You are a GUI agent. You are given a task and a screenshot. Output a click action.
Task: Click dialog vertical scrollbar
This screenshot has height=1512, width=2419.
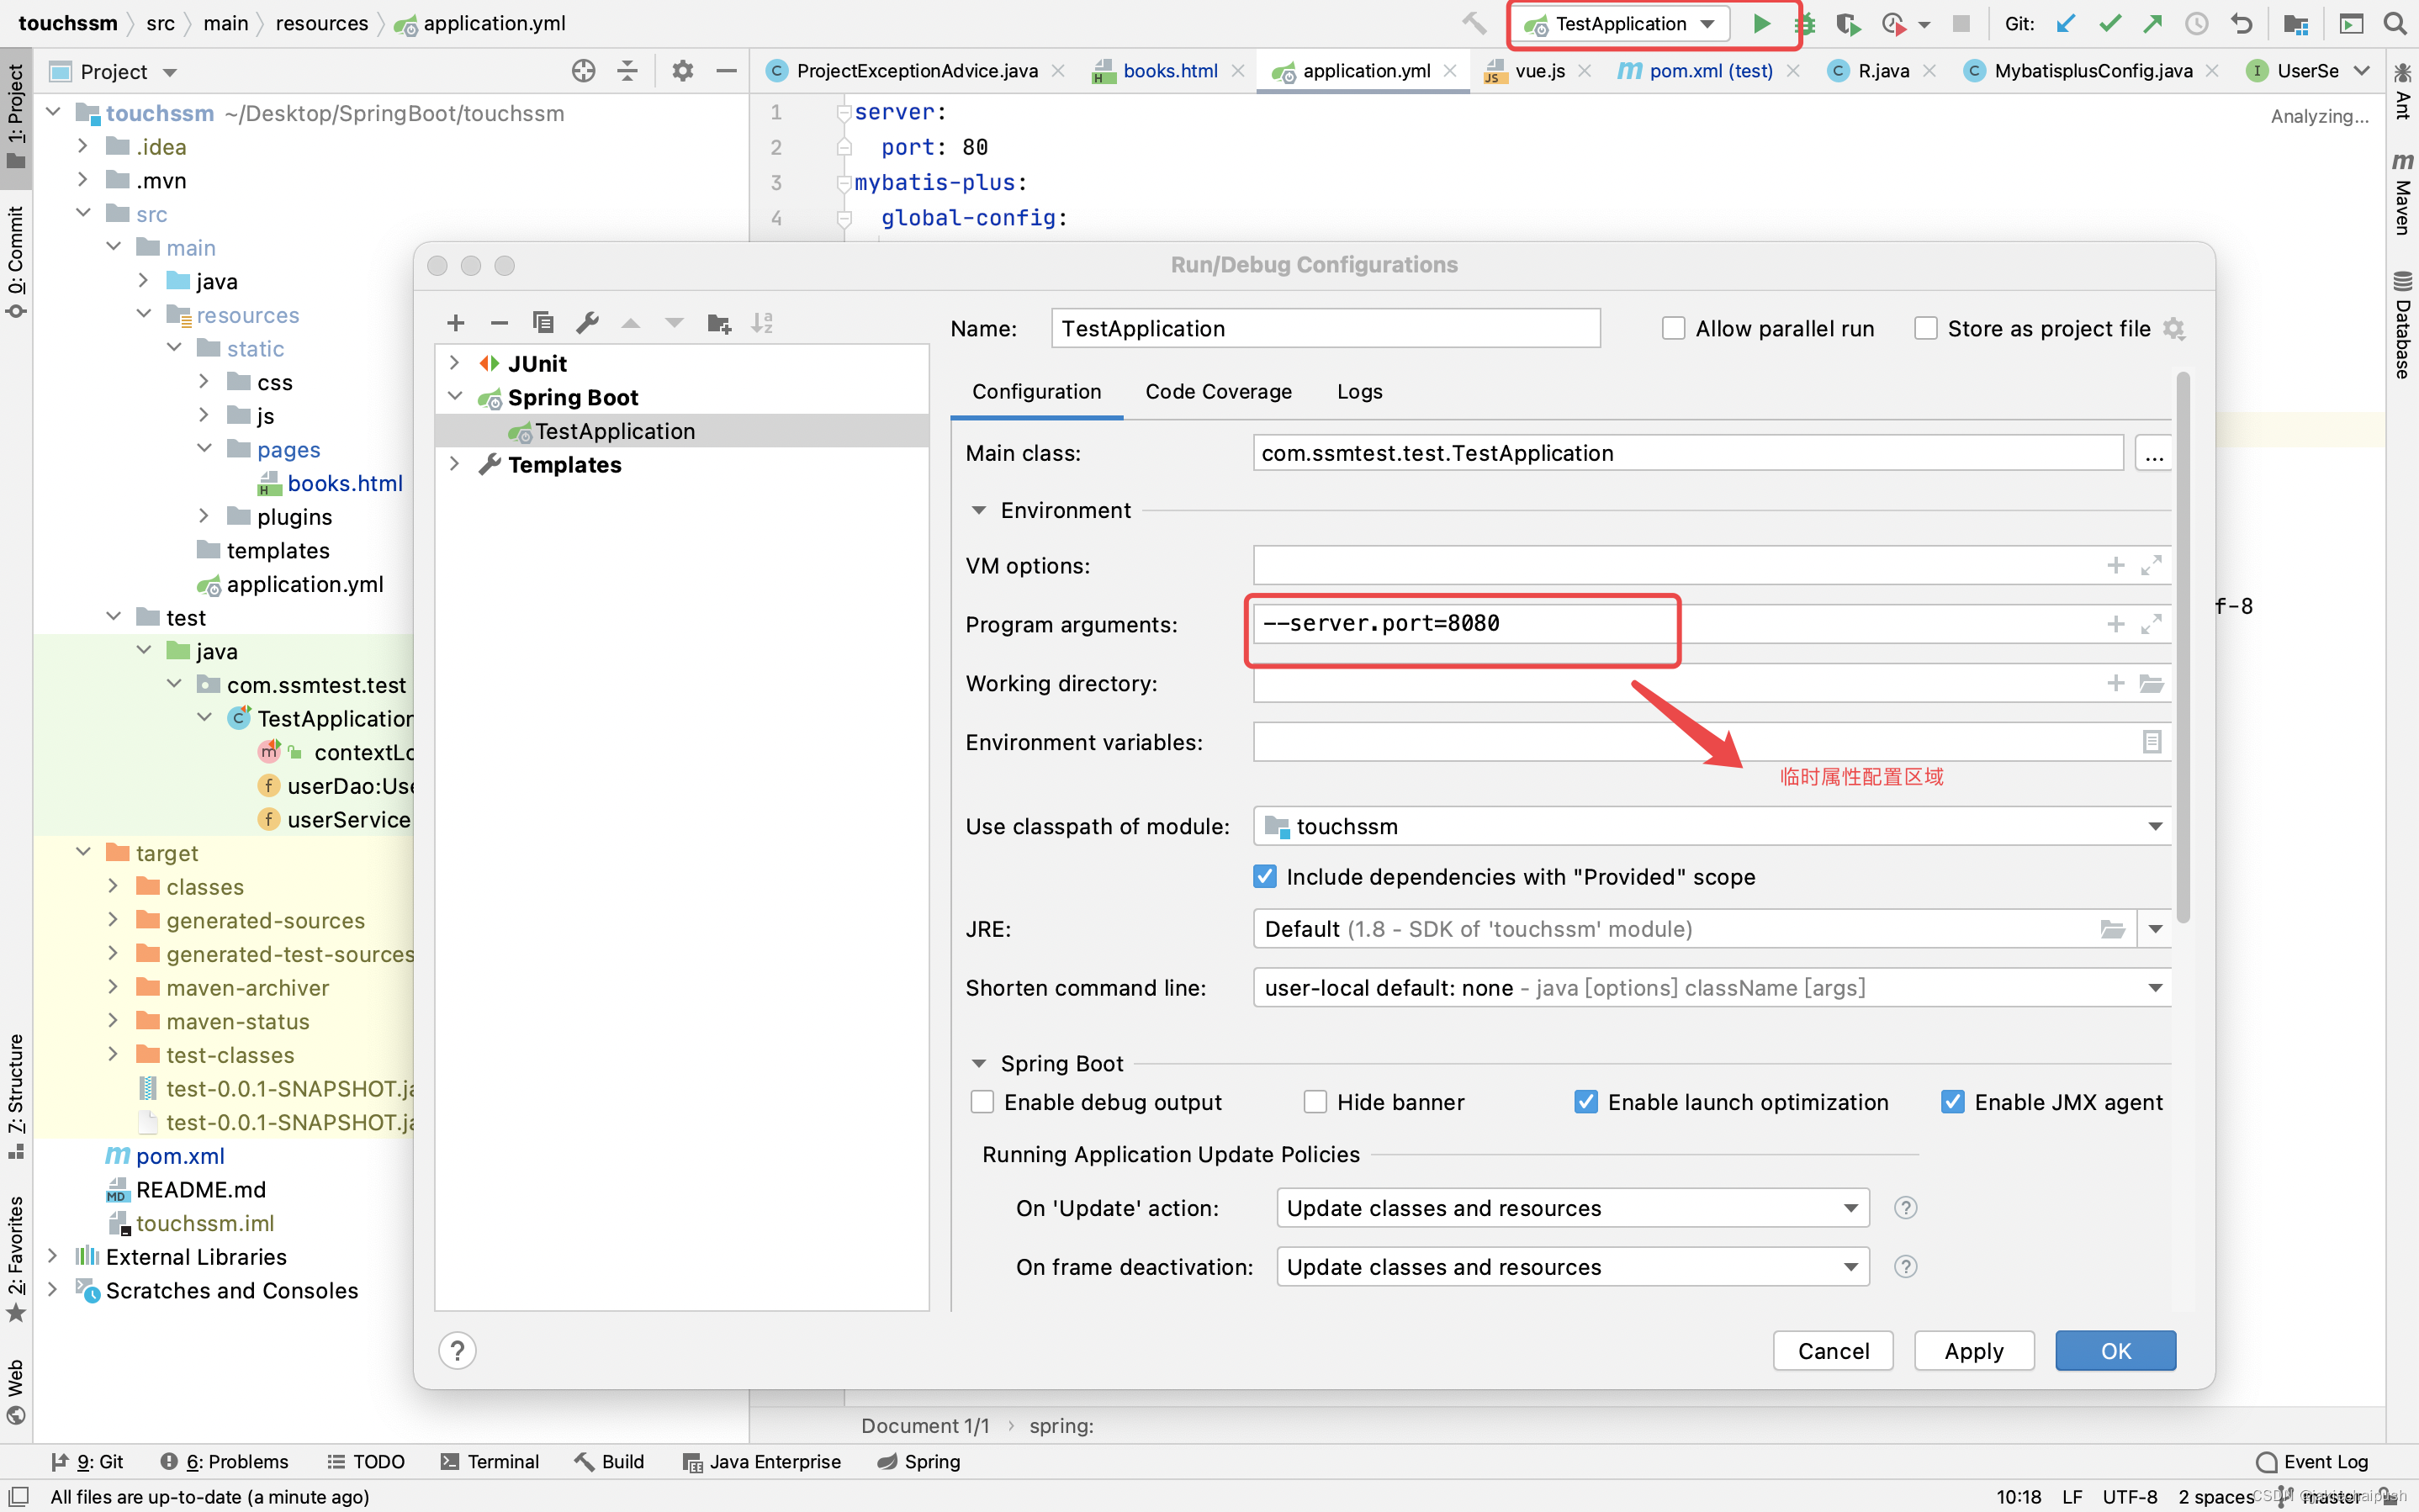[2183, 648]
